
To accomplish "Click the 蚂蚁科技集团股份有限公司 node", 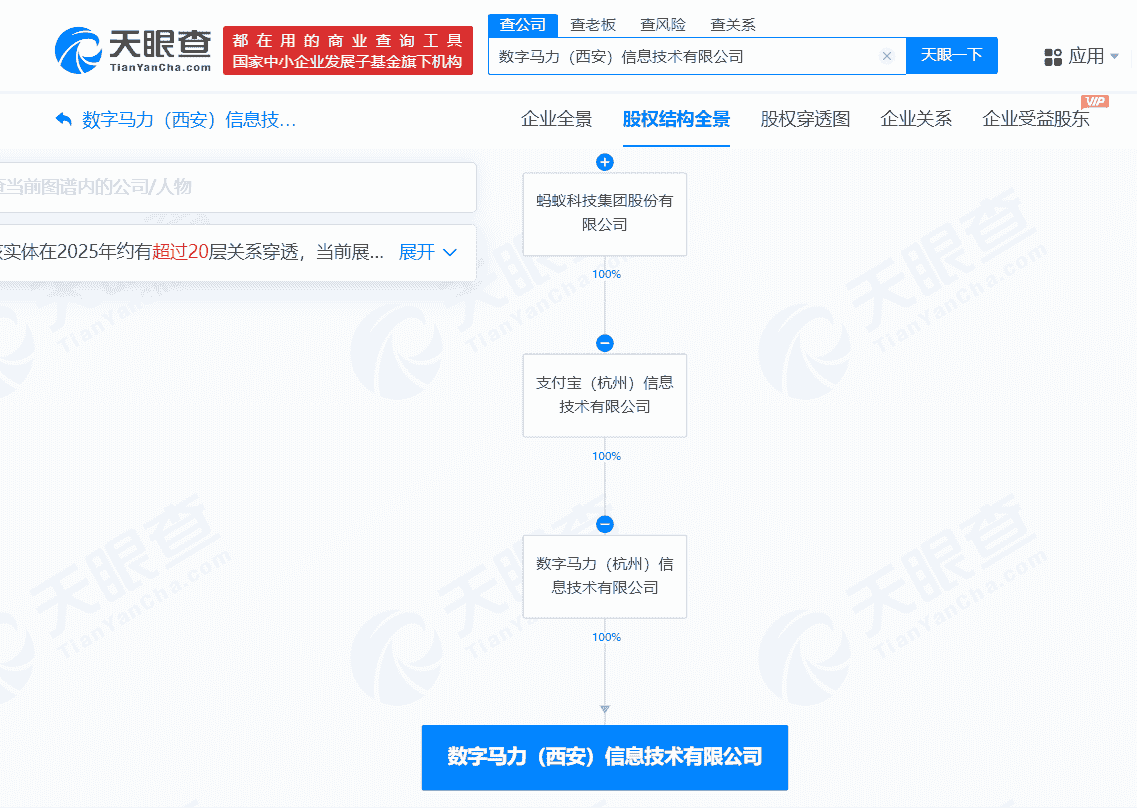I will (604, 213).
